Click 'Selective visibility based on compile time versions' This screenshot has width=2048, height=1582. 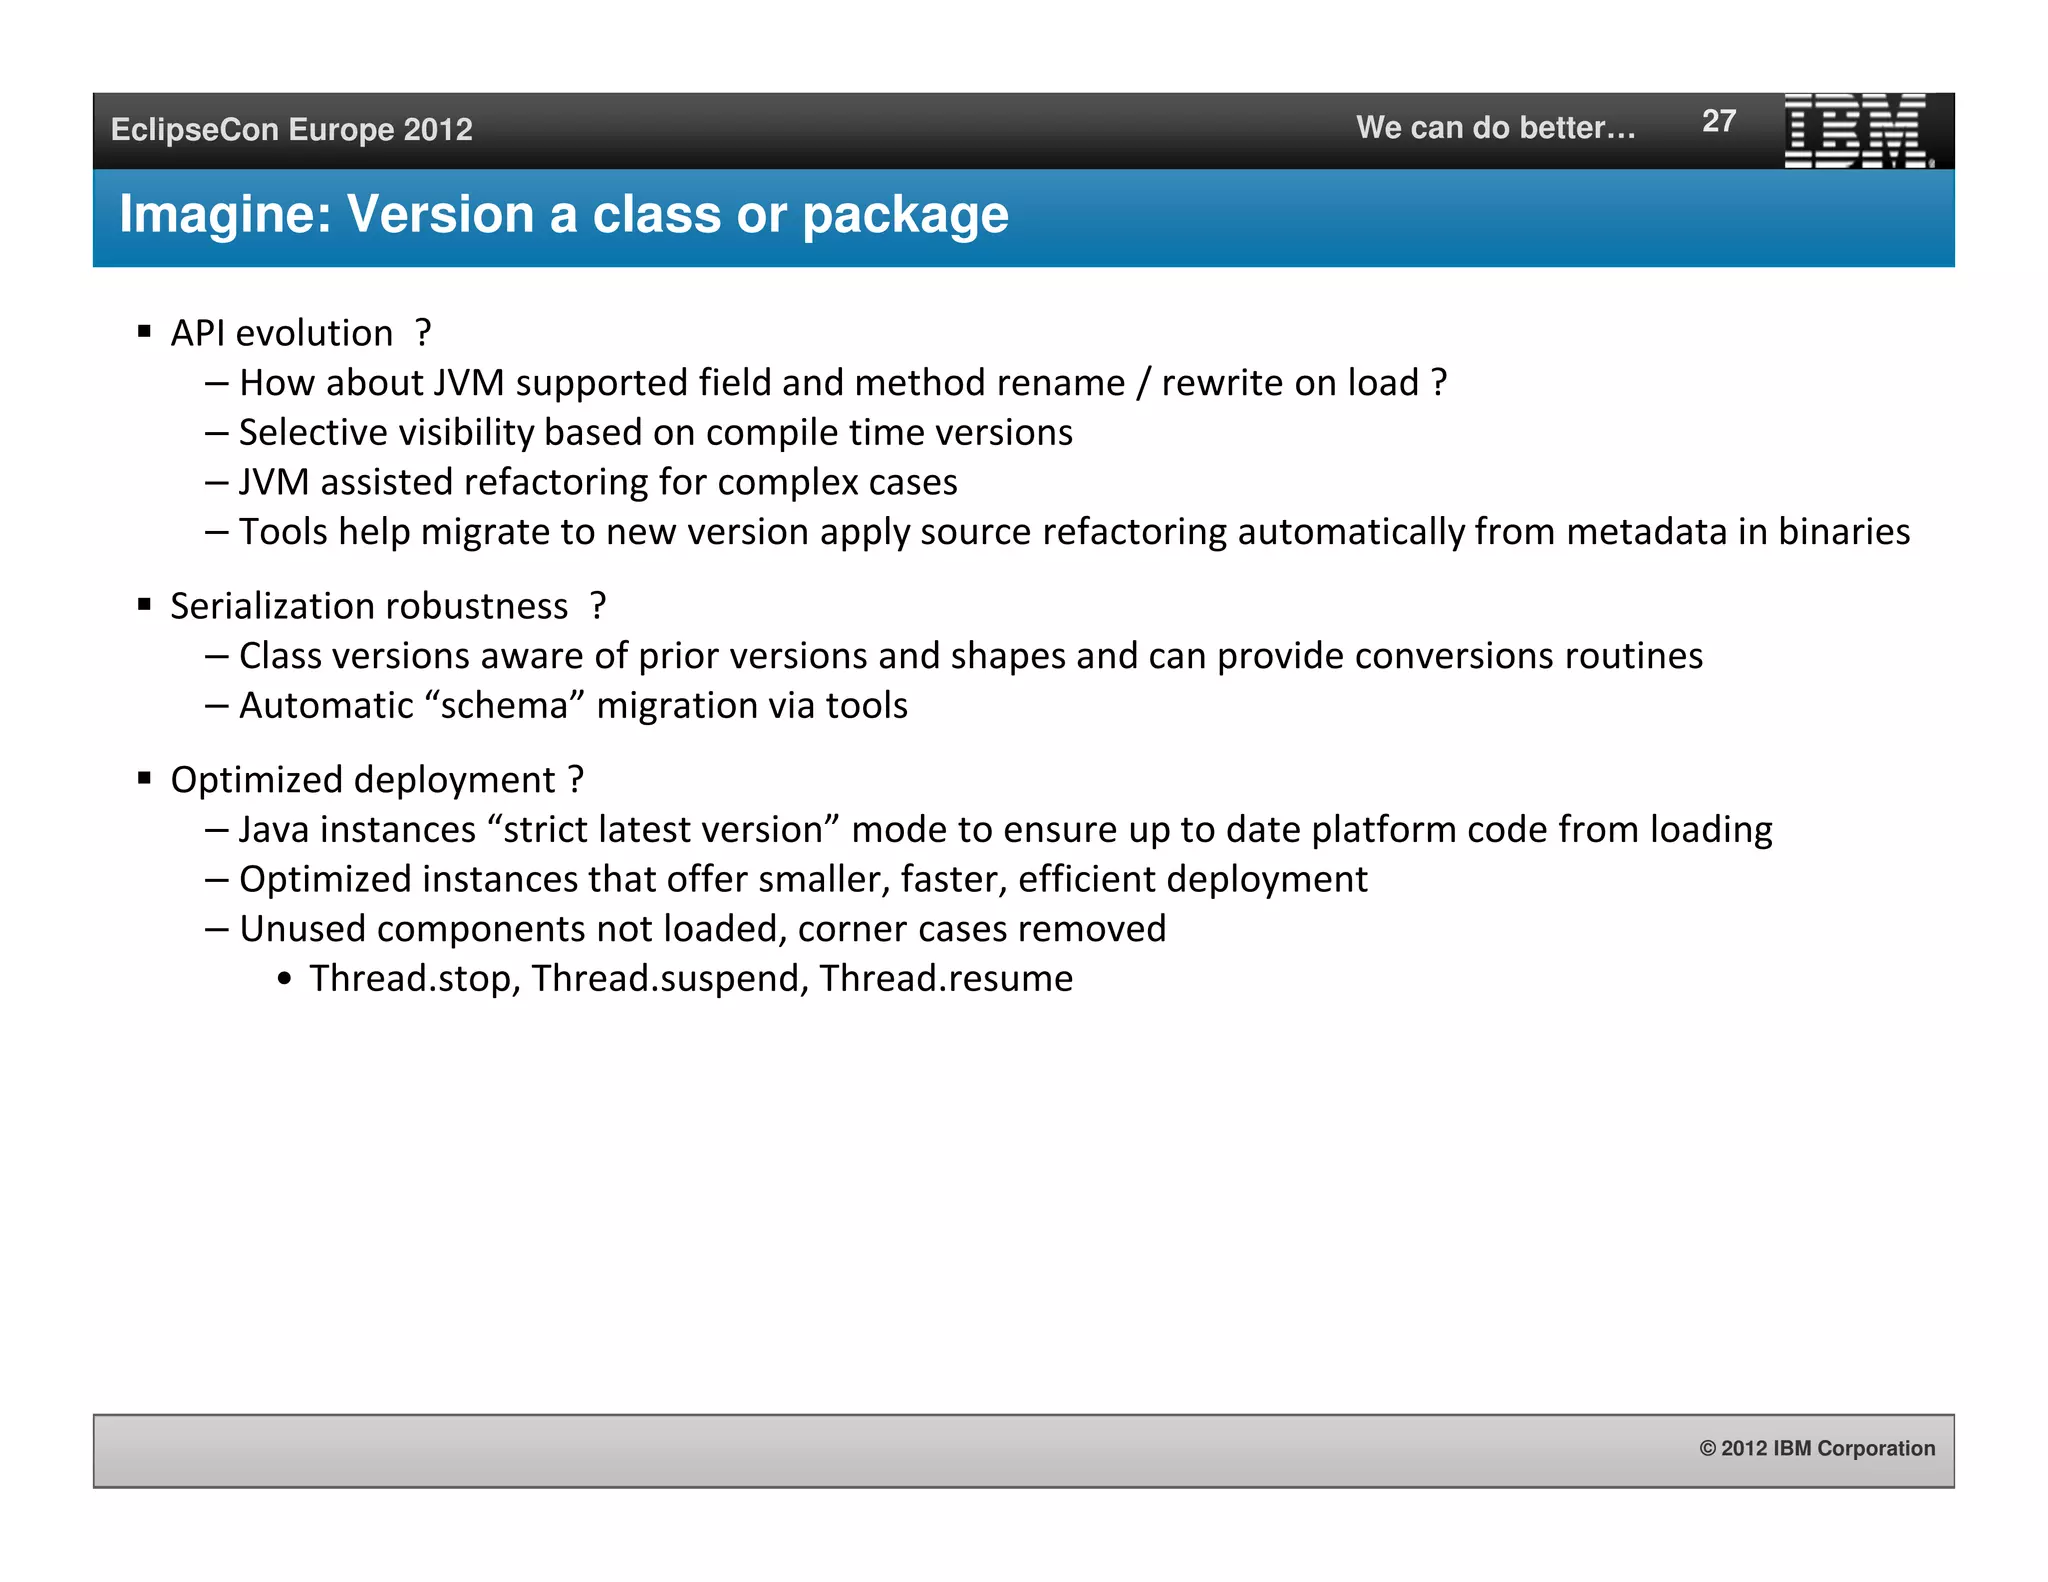pos(655,433)
